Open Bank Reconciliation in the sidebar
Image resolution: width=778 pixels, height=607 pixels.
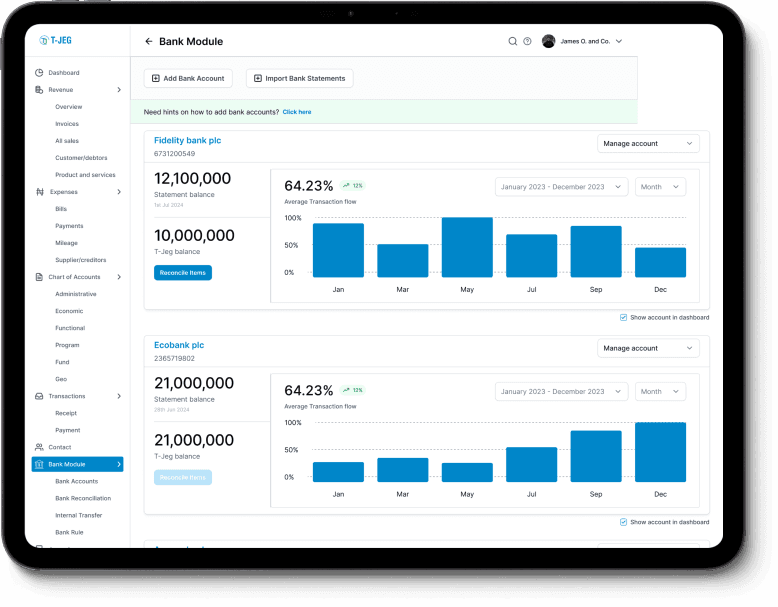click(x=83, y=498)
